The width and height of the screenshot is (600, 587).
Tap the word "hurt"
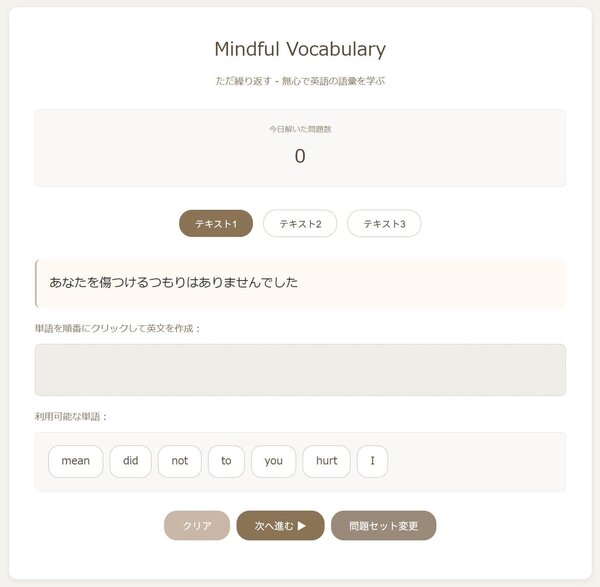tap(326, 461)
